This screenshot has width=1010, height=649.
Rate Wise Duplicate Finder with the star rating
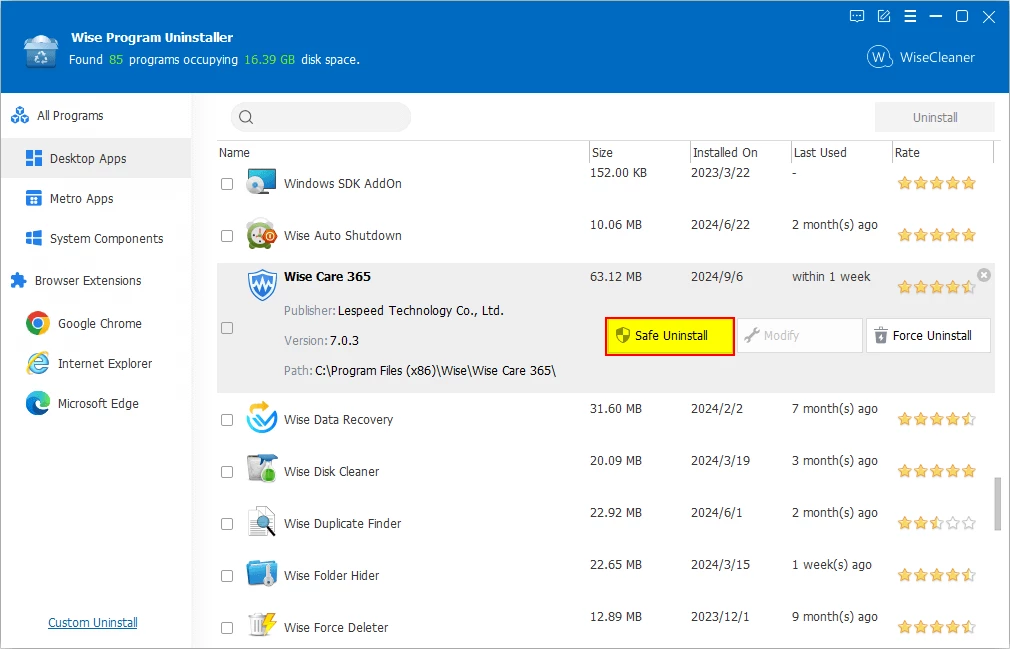point(936,523)
